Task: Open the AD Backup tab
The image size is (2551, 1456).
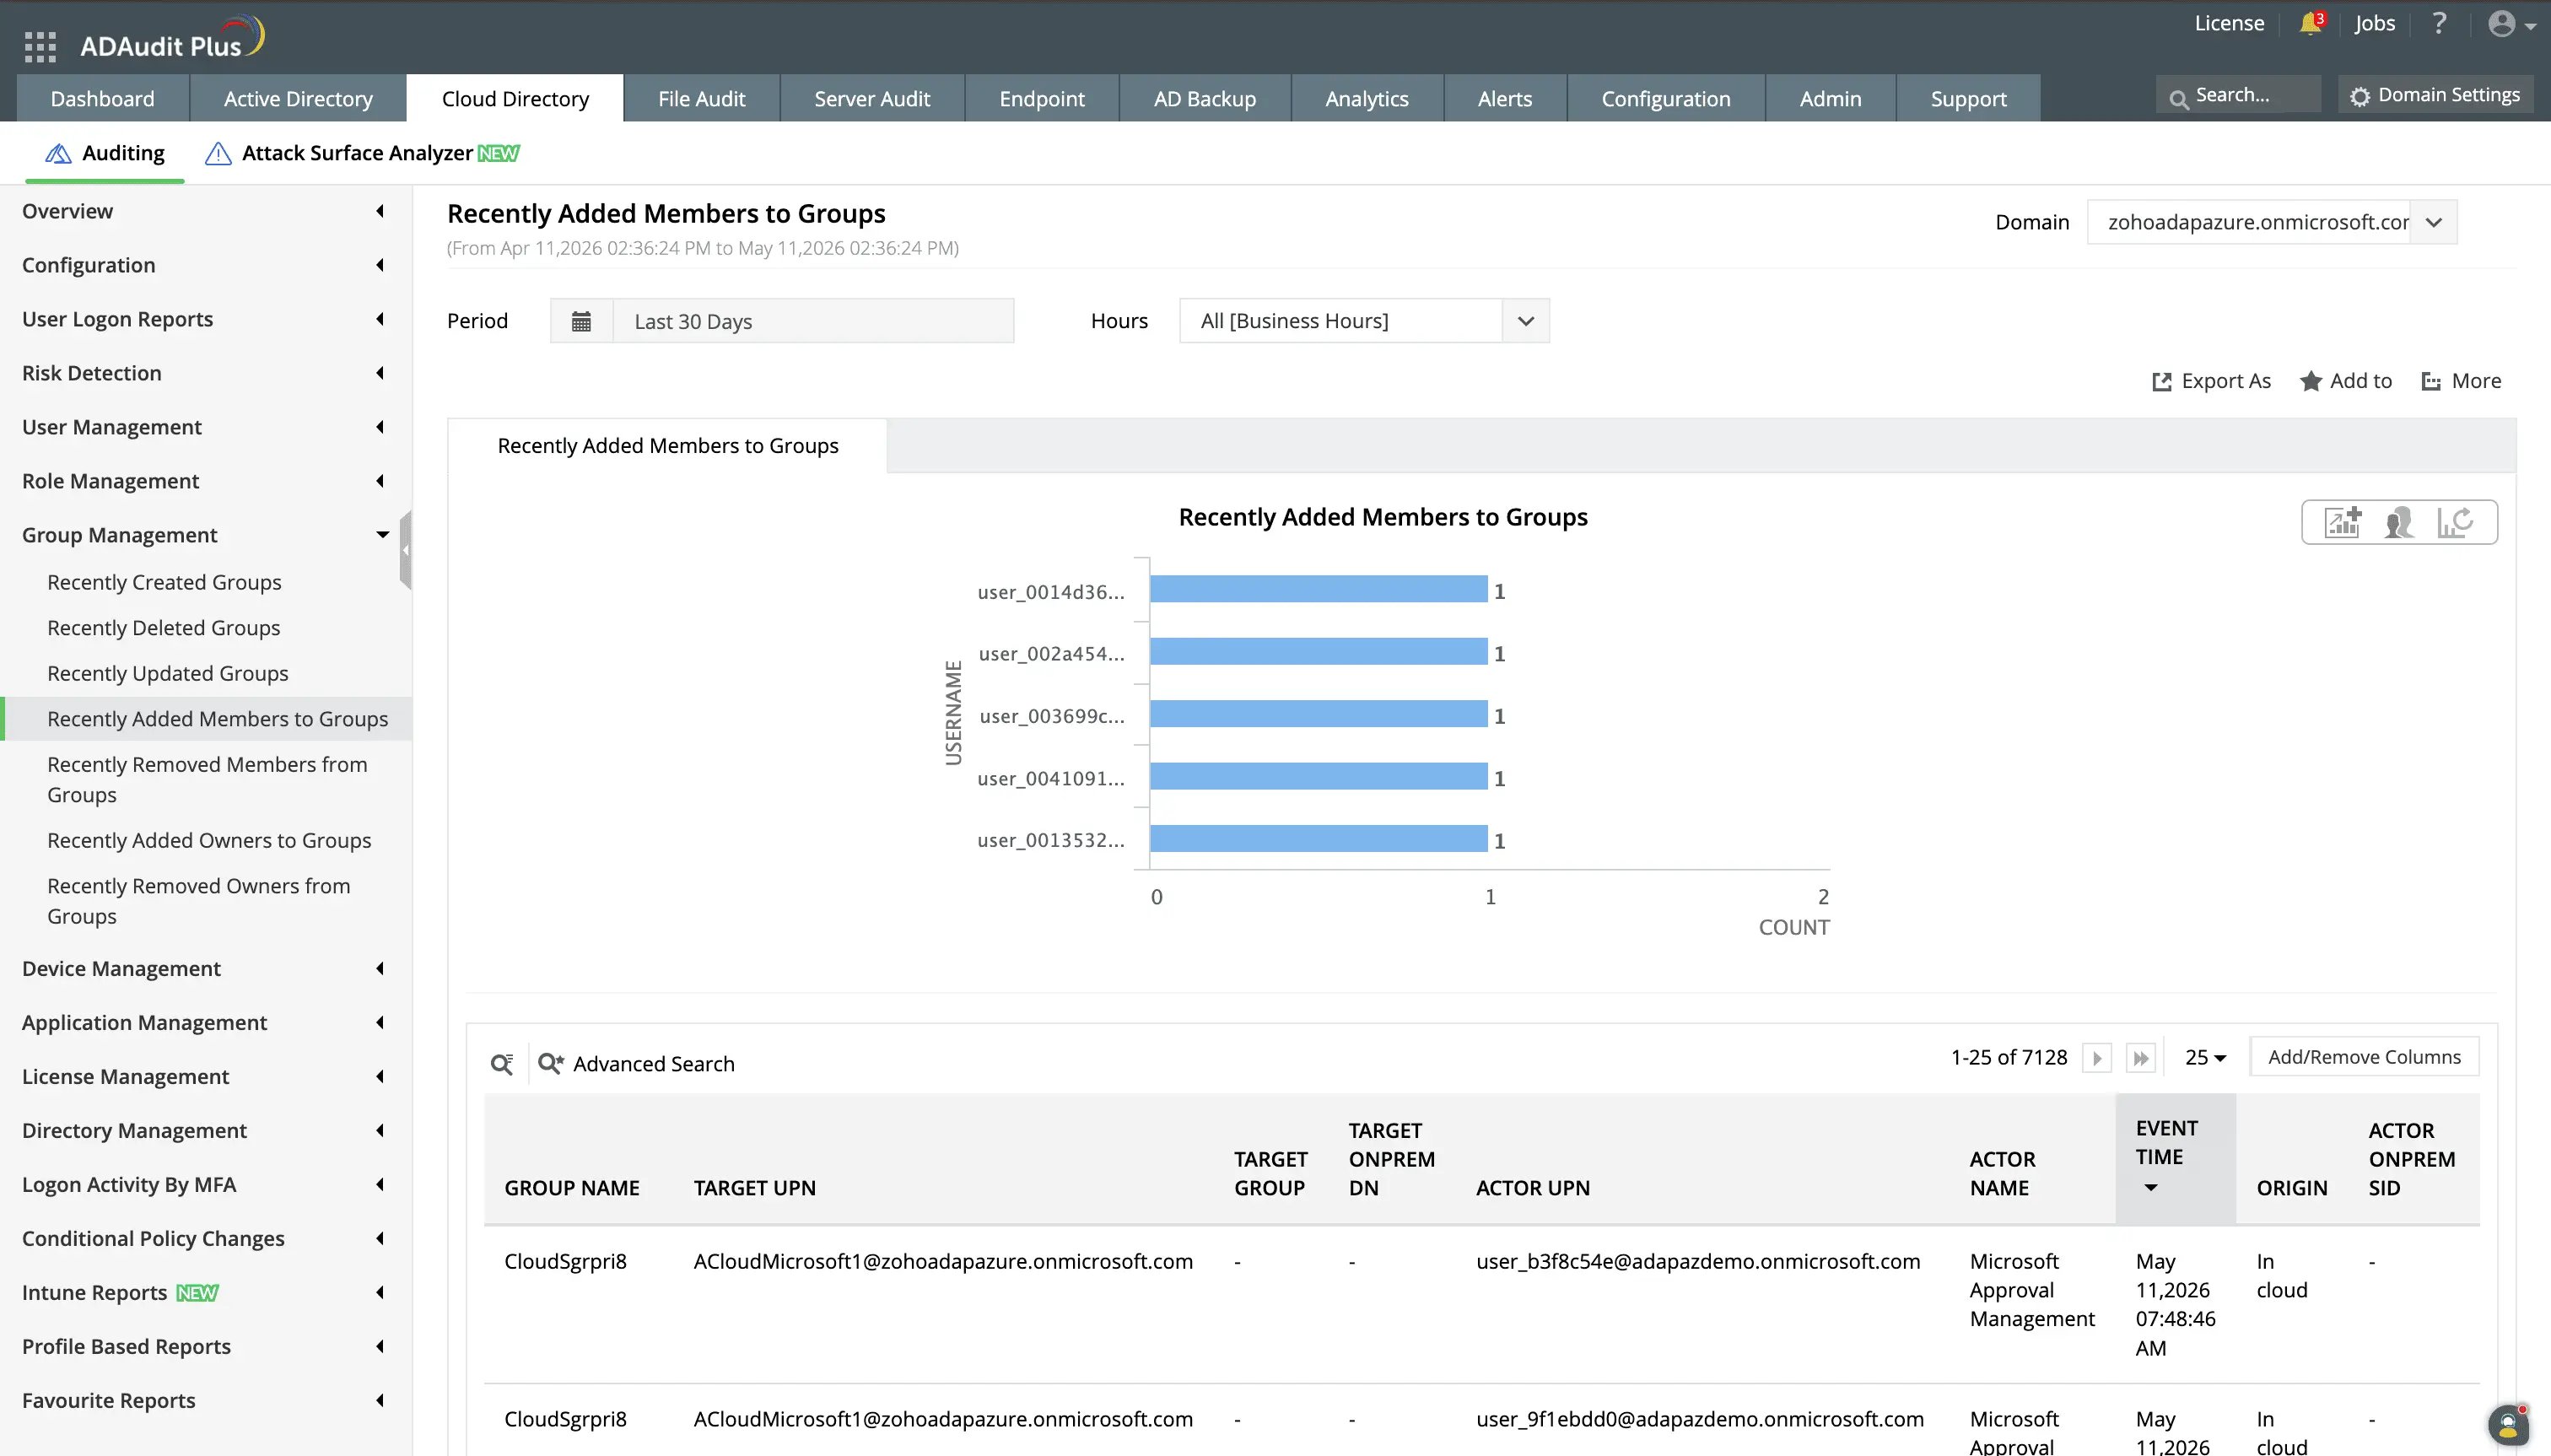Action: (x=1205, y=98)
